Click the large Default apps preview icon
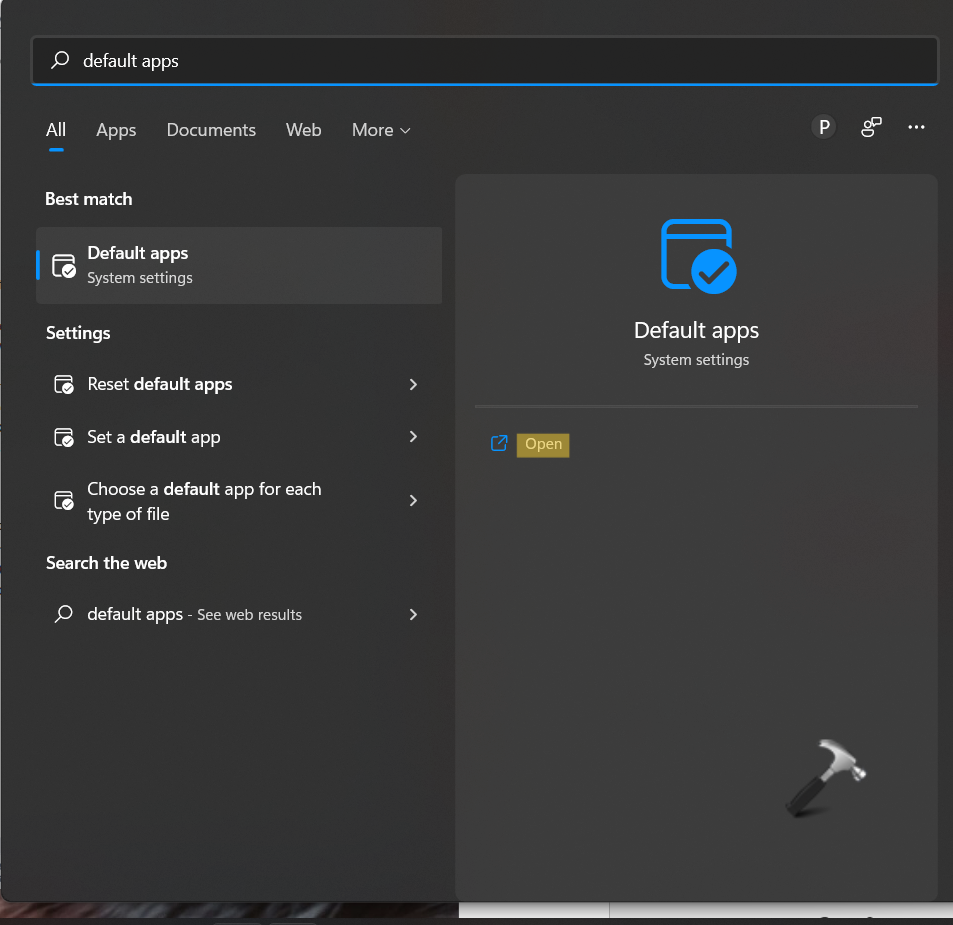953x925 pixels. 697,257
